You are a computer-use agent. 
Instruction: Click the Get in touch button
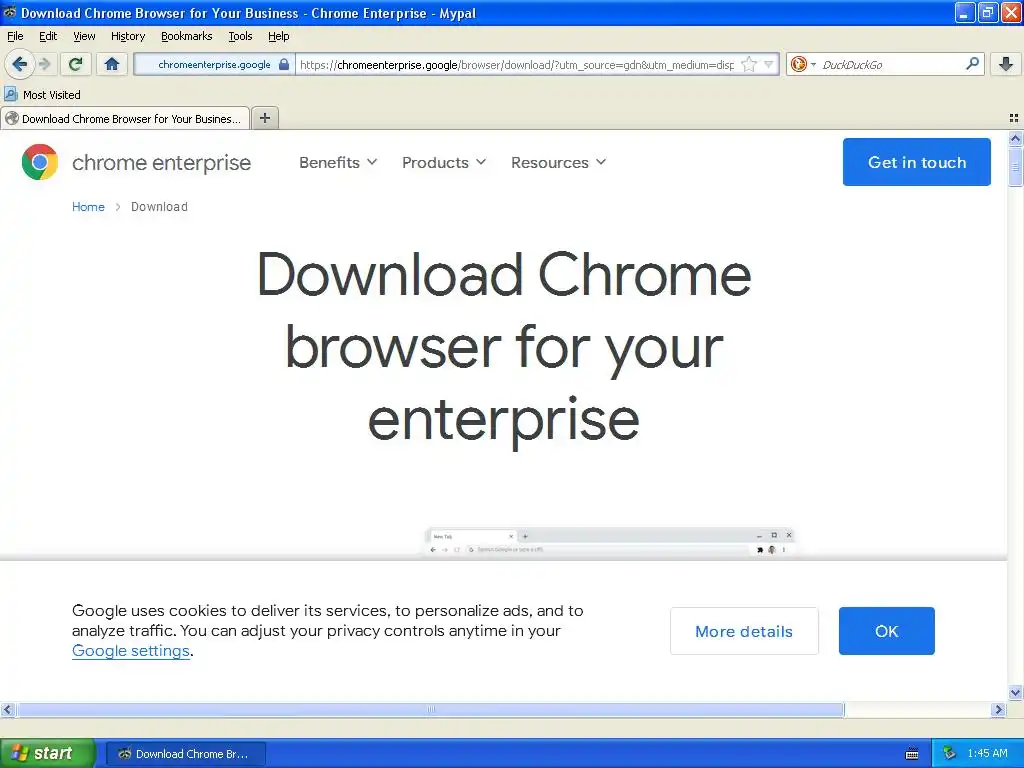[916, 162]
